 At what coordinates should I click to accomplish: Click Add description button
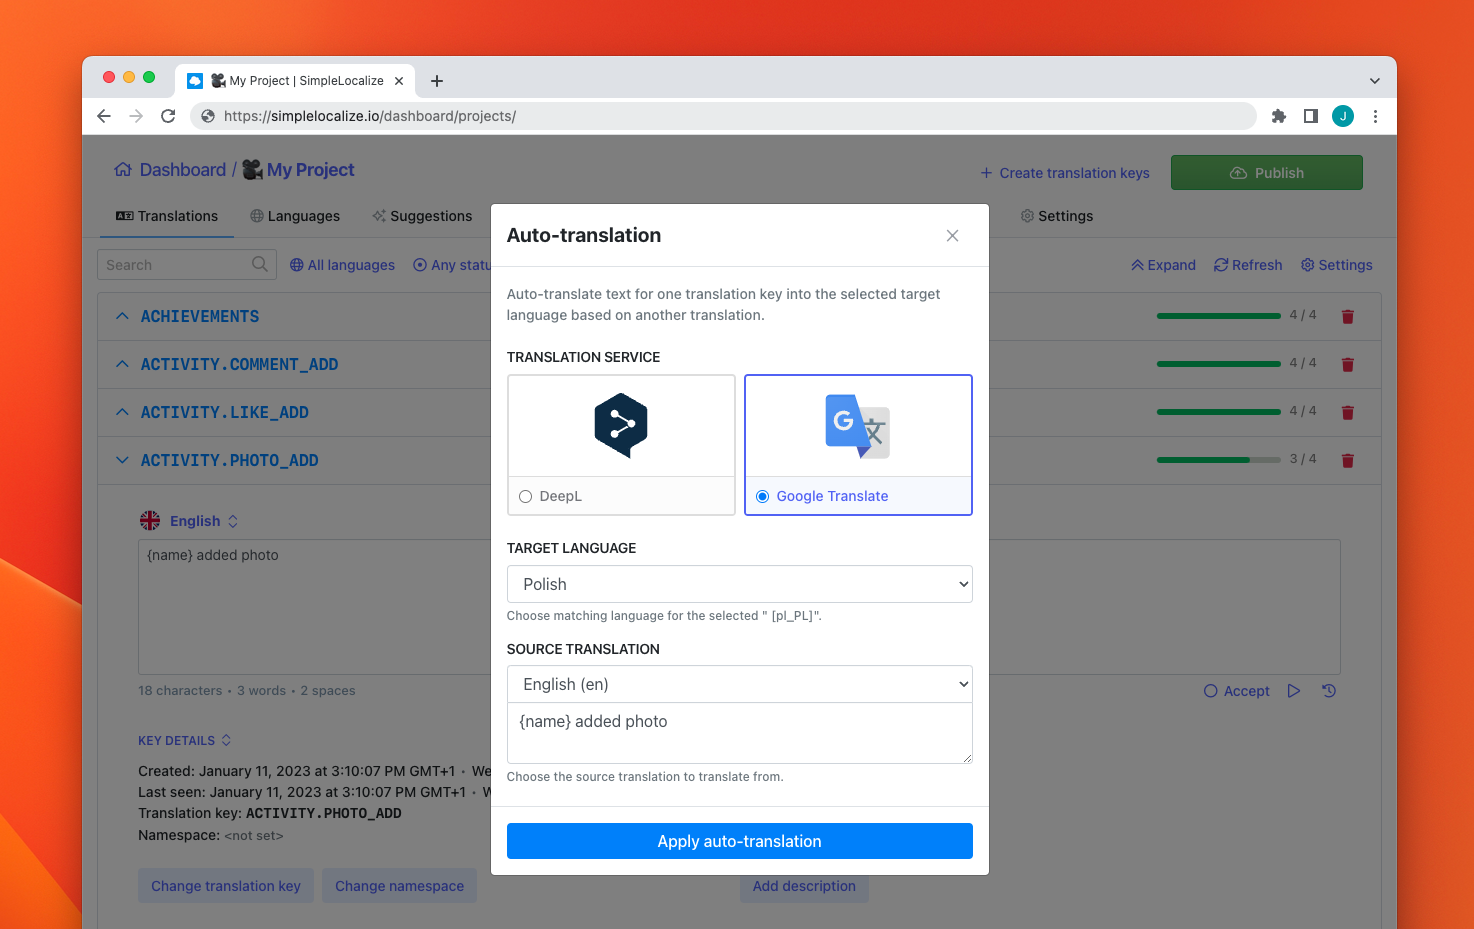tap(804, 886)
